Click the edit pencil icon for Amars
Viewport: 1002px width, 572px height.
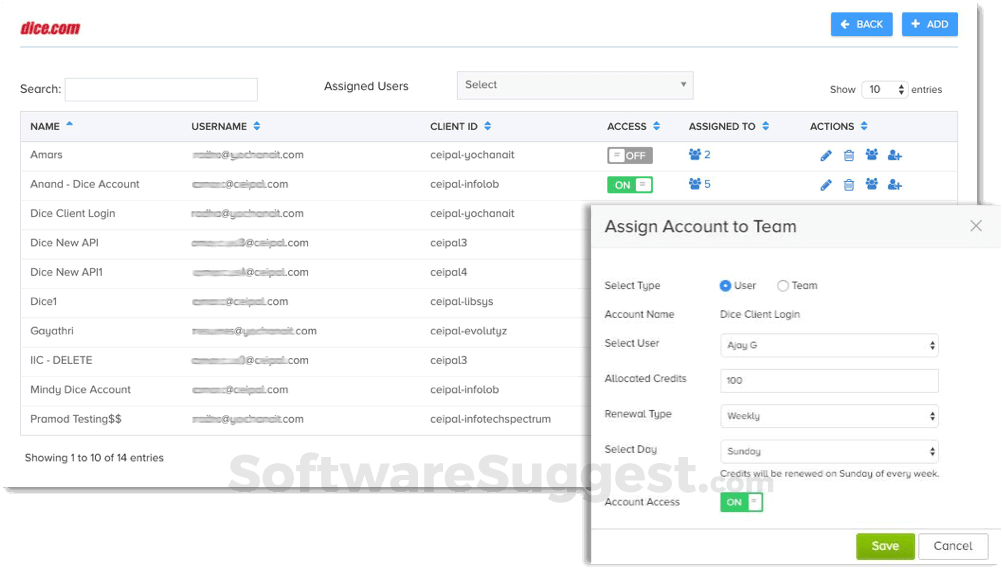tap(826, 156)
